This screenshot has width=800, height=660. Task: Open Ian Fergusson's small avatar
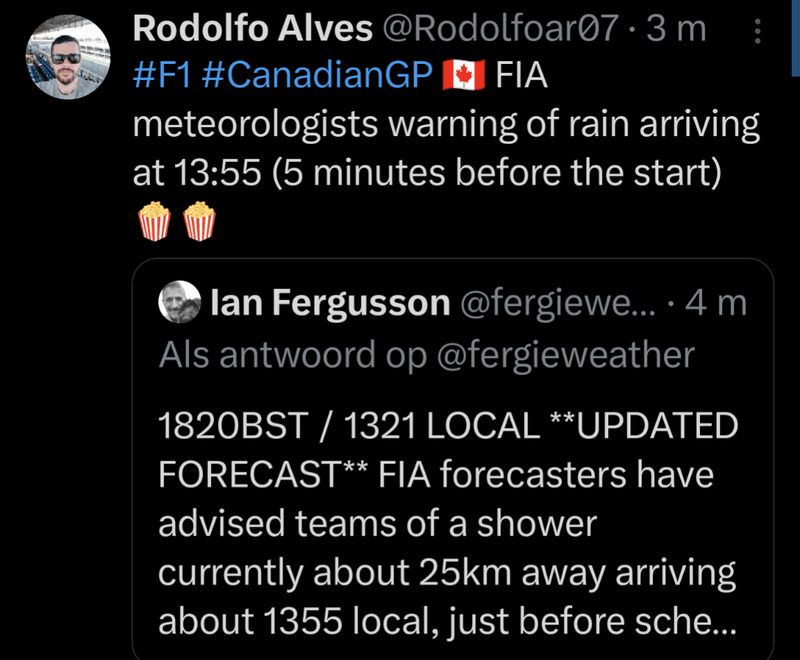180,303
